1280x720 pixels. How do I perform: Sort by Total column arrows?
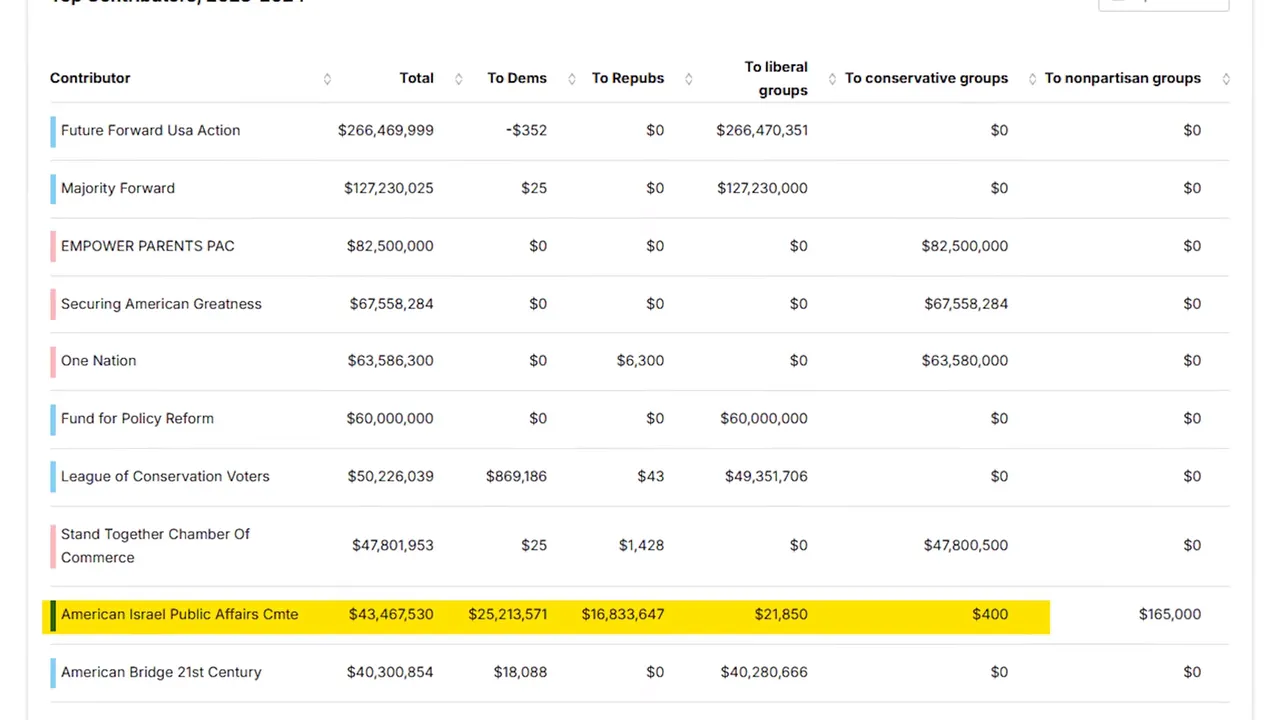tap(459, 79)
